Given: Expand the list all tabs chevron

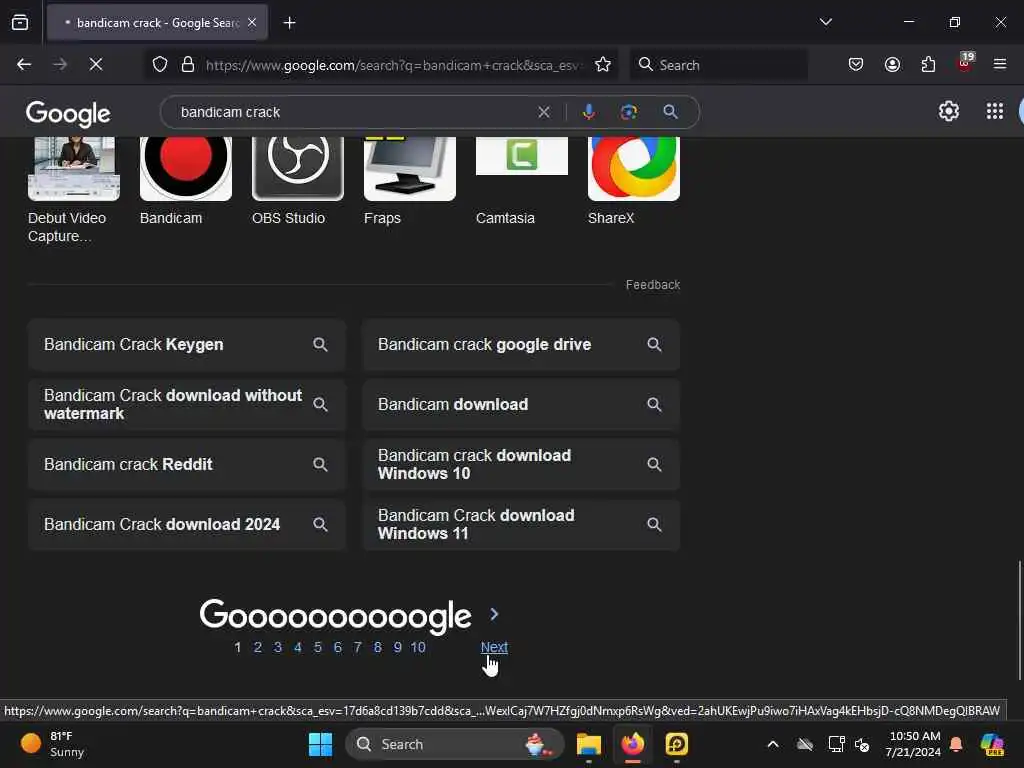Looking at the screenshot, I should point(825,22).
